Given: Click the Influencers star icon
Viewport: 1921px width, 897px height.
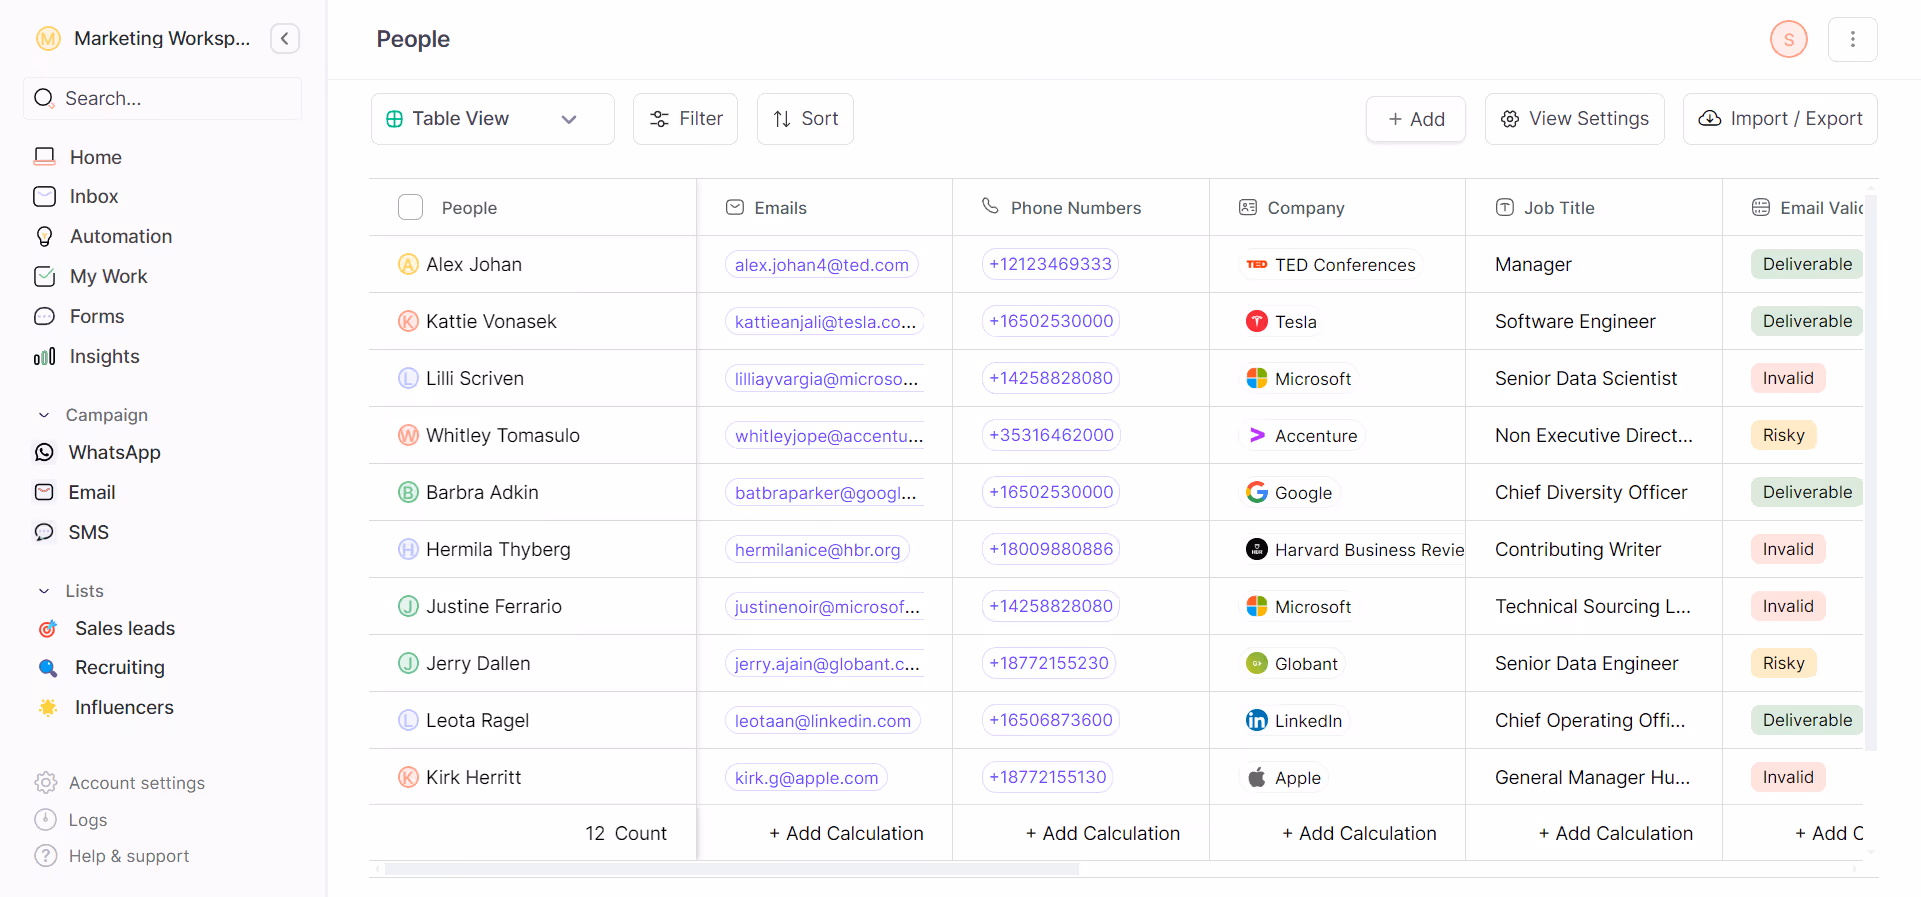Looking at the screenshot, I should [x=47, y=707].
